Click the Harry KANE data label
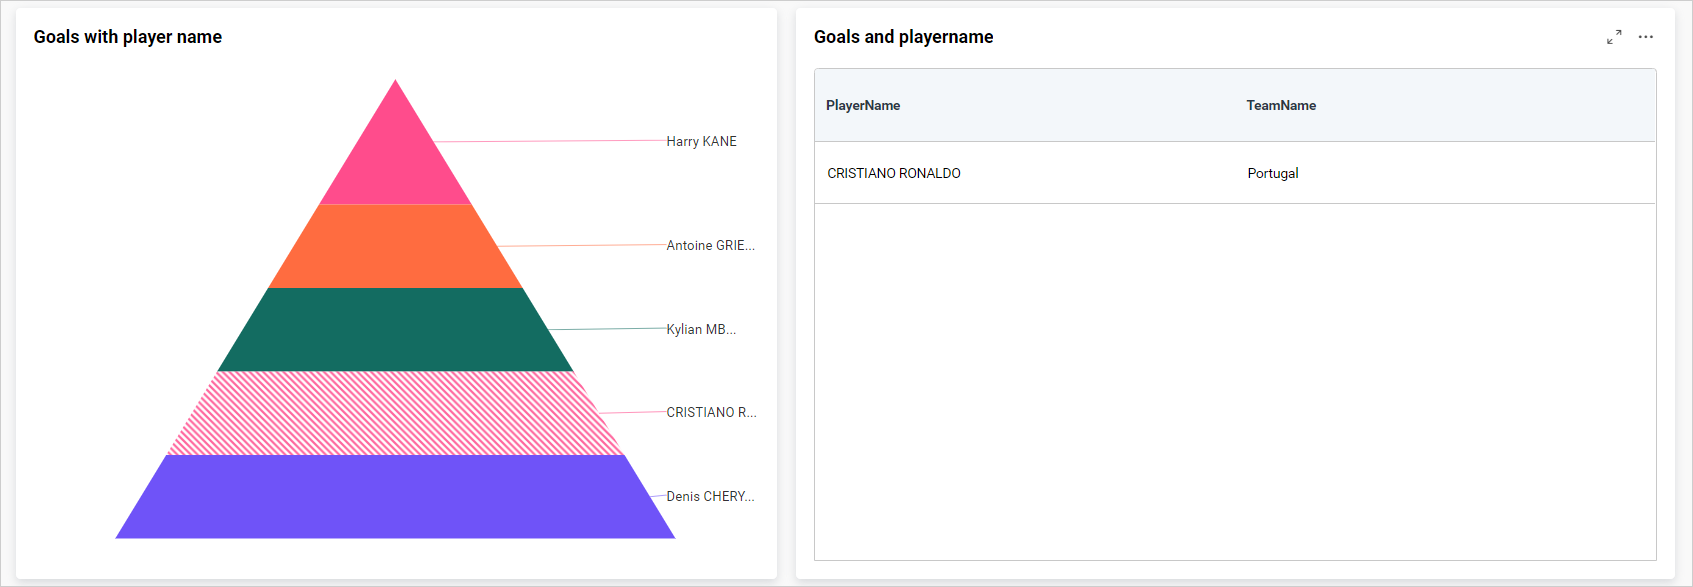Viewport: 1693px width, 587px height. (x=701, y=142)
